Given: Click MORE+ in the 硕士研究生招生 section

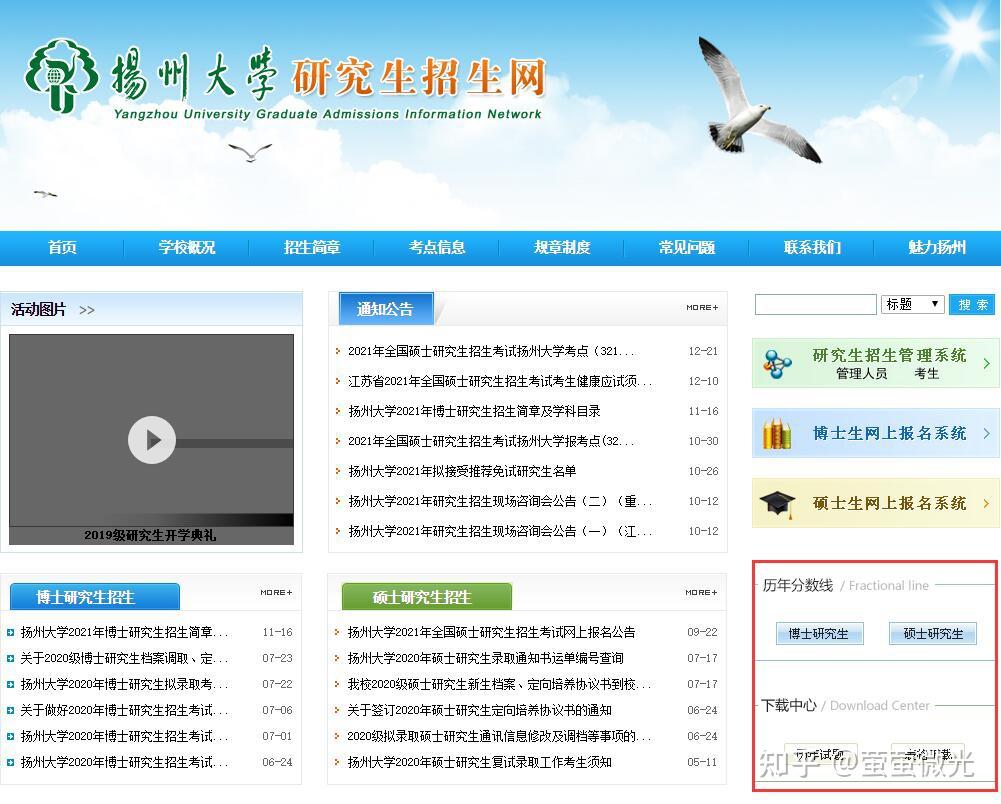Looking at the screenshot, I should [701, 593].
